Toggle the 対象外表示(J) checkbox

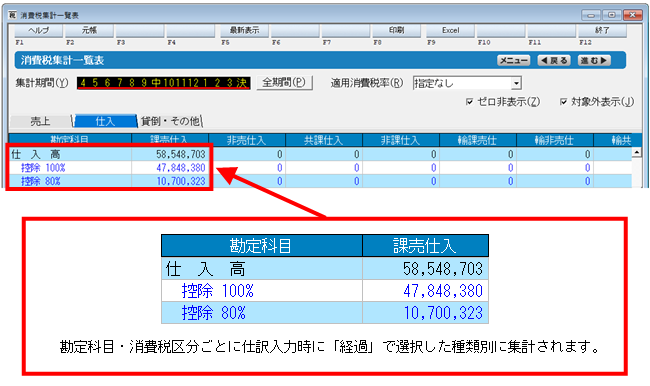(x=563, y=102)
